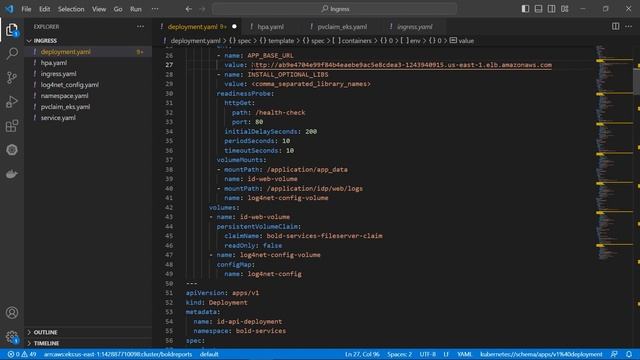Open the Docker view icon
The width and height of the screenshot is (640, 360).
click(x=12, y=174)
